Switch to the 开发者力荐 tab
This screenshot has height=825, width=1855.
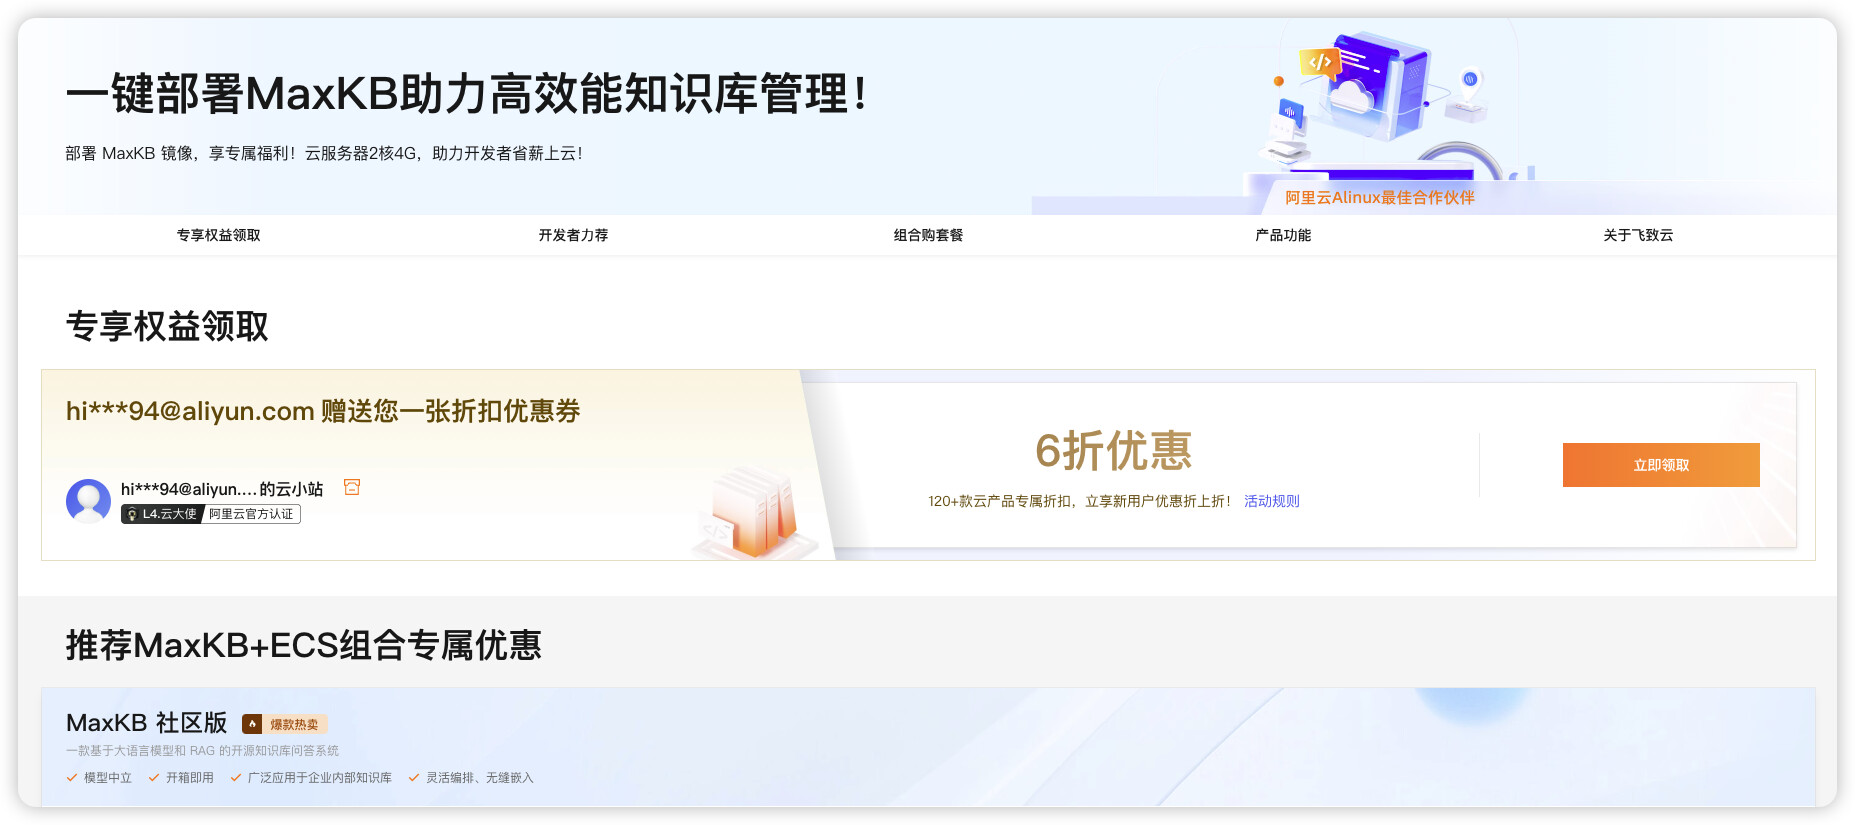tap(573, 235)
